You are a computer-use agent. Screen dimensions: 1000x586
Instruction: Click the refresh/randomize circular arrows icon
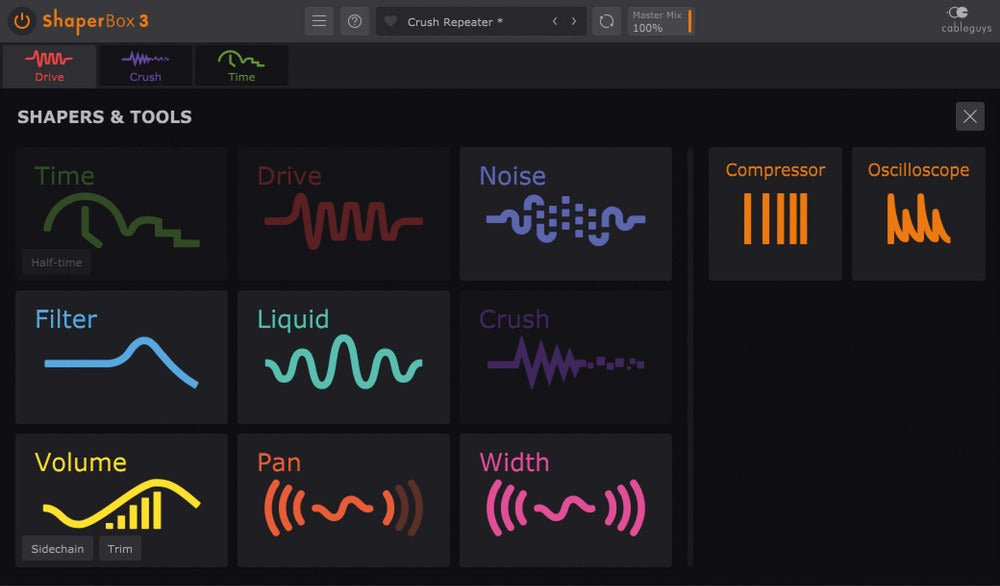pyautogui.click(x=605, y=21)
